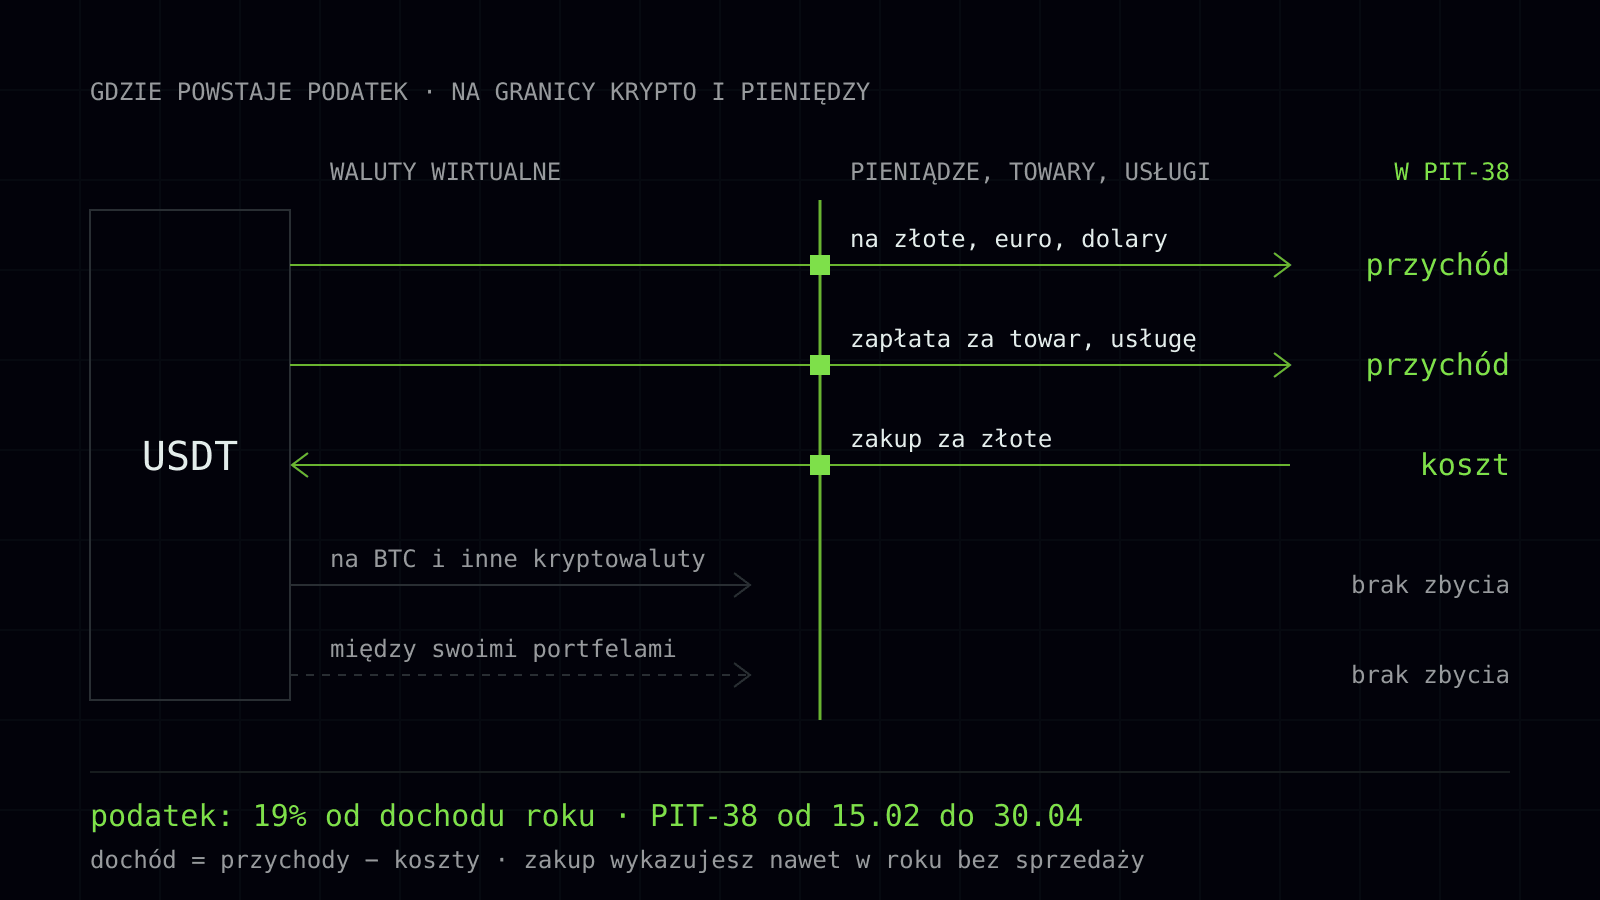Click the green square marker on 'zakup za złote' line

coord(820,465)
